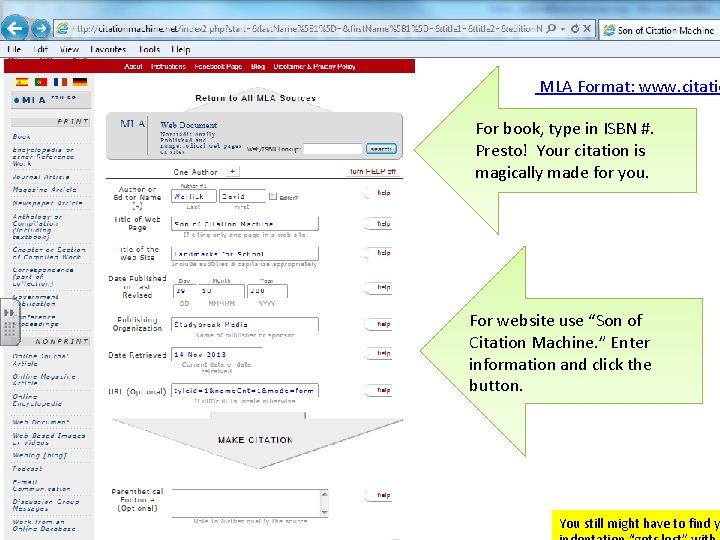Open the MLA Format: www.citati… hyperlink
Screen dimensions: 720x540
point(627,86)
